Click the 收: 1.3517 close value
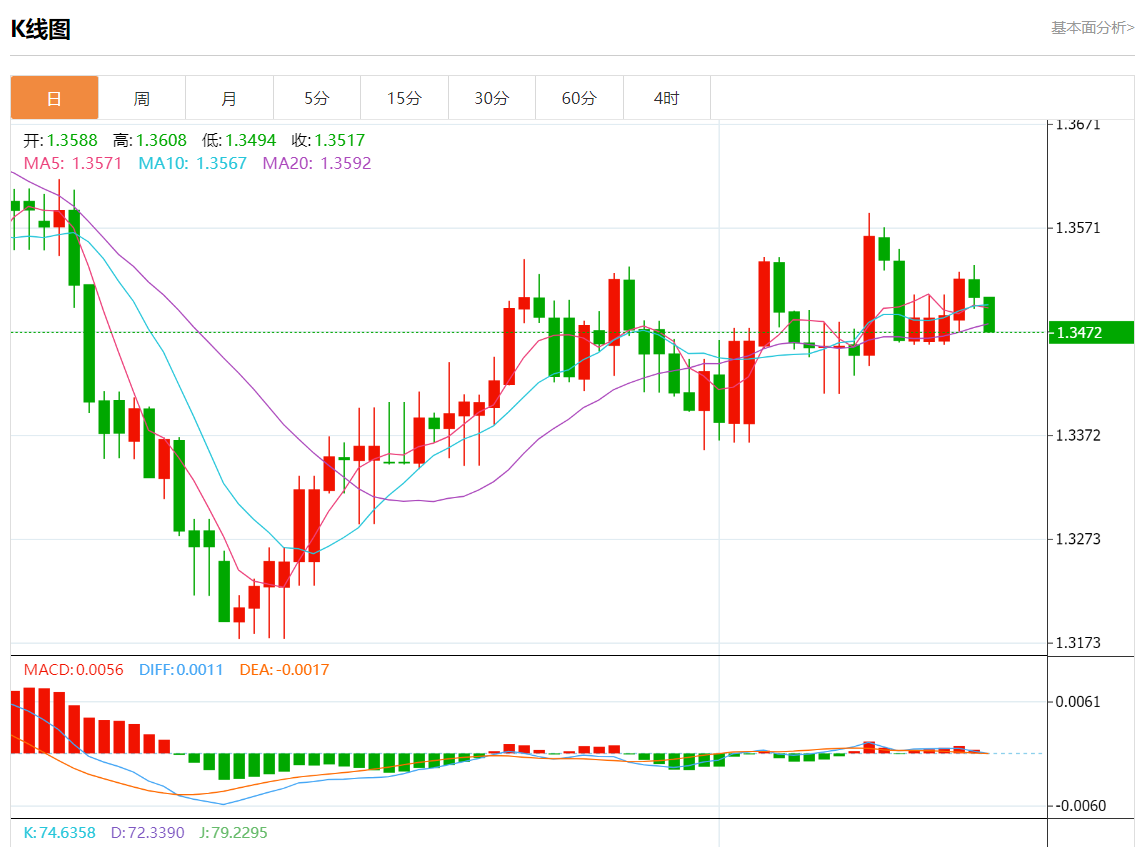The image size is (1137, 847). [x=328, y=140]
